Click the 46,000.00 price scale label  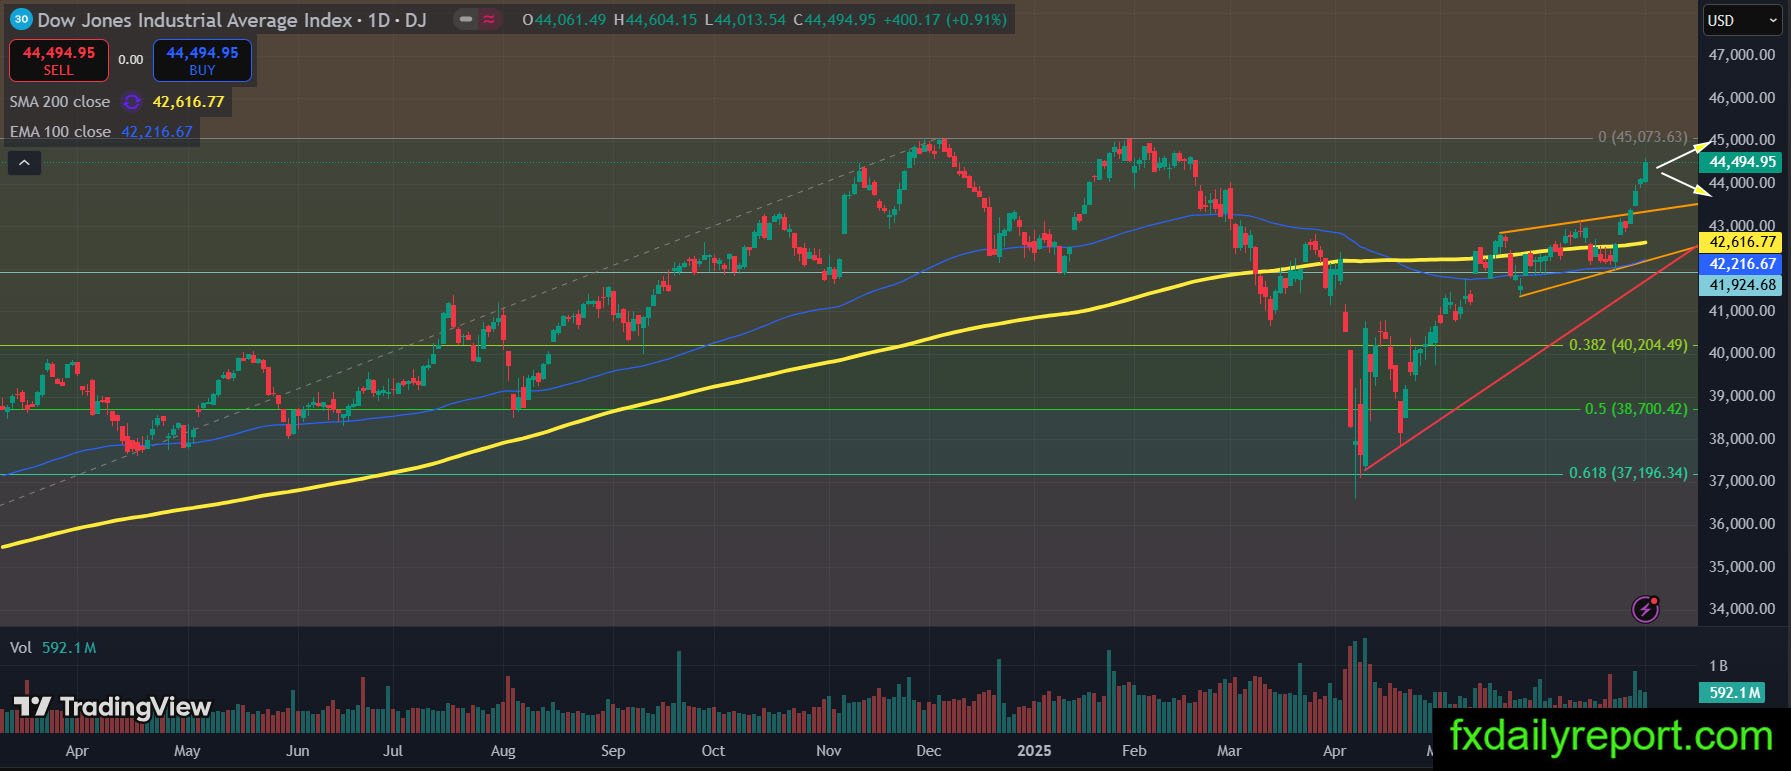tap(1742, 98)
